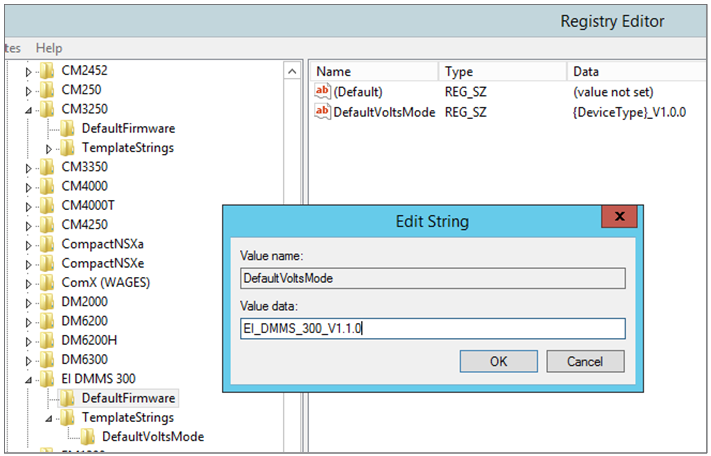Click the string icon of DefaultVoltsMode value

(x=322, y=112)
